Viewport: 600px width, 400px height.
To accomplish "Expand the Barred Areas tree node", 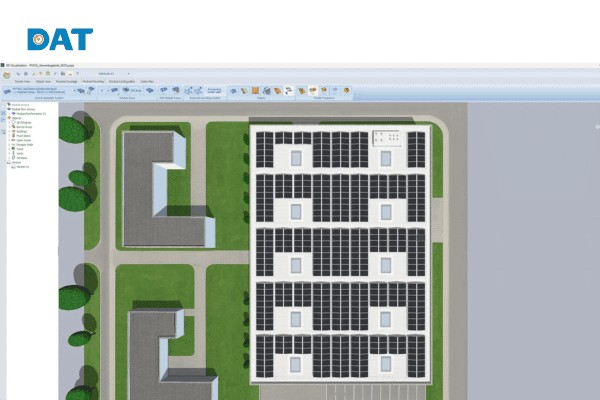I will (10, 127).
